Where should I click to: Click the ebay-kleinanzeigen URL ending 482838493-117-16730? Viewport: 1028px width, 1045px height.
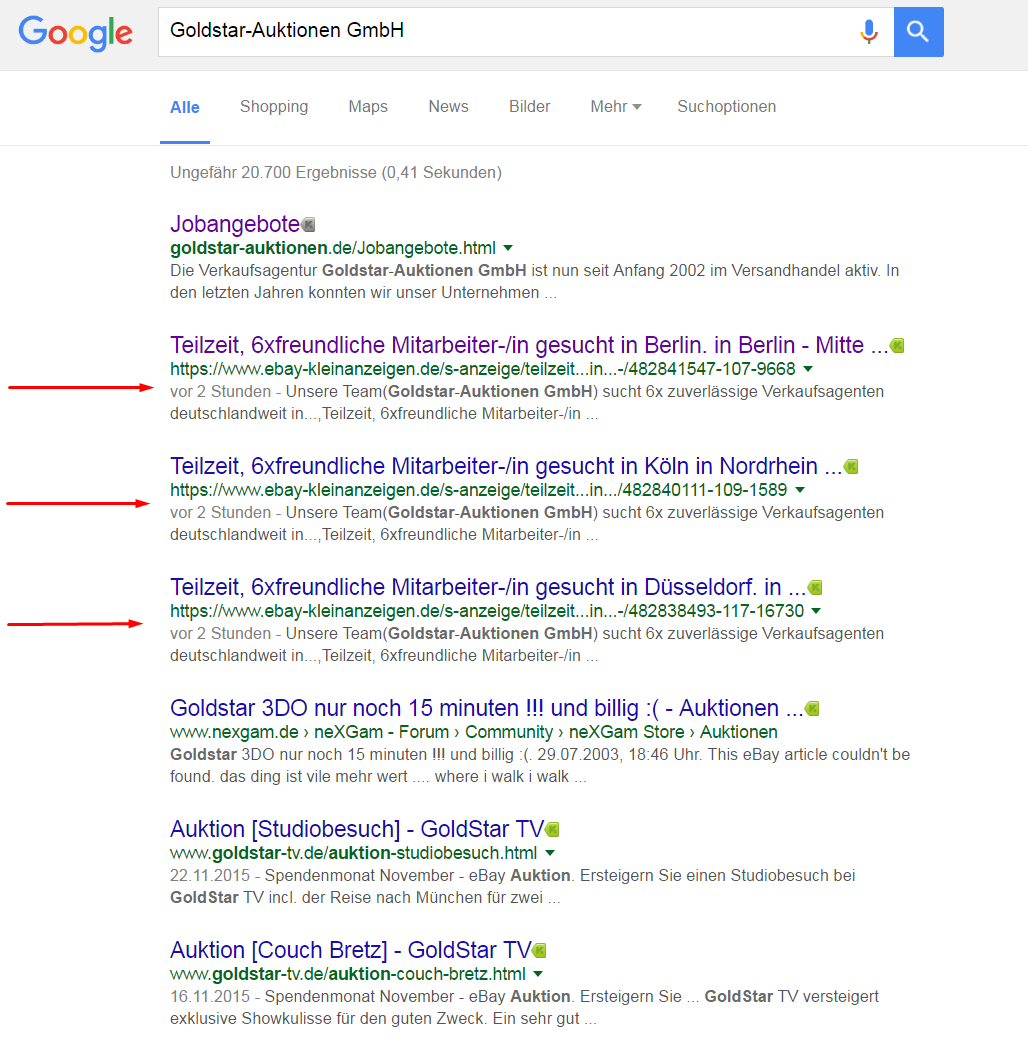(487, 610)
